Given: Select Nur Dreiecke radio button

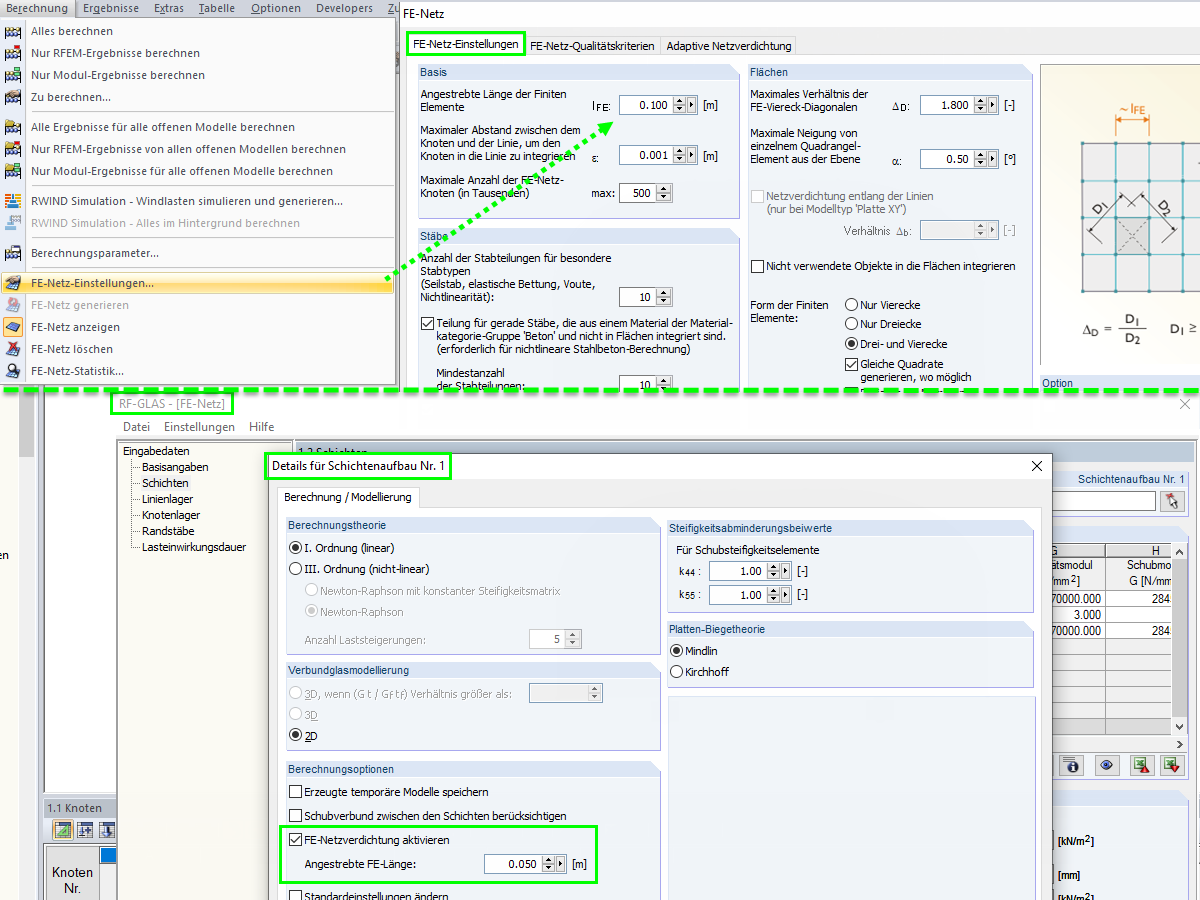Looking at the screenshot, I should (852, 324).
